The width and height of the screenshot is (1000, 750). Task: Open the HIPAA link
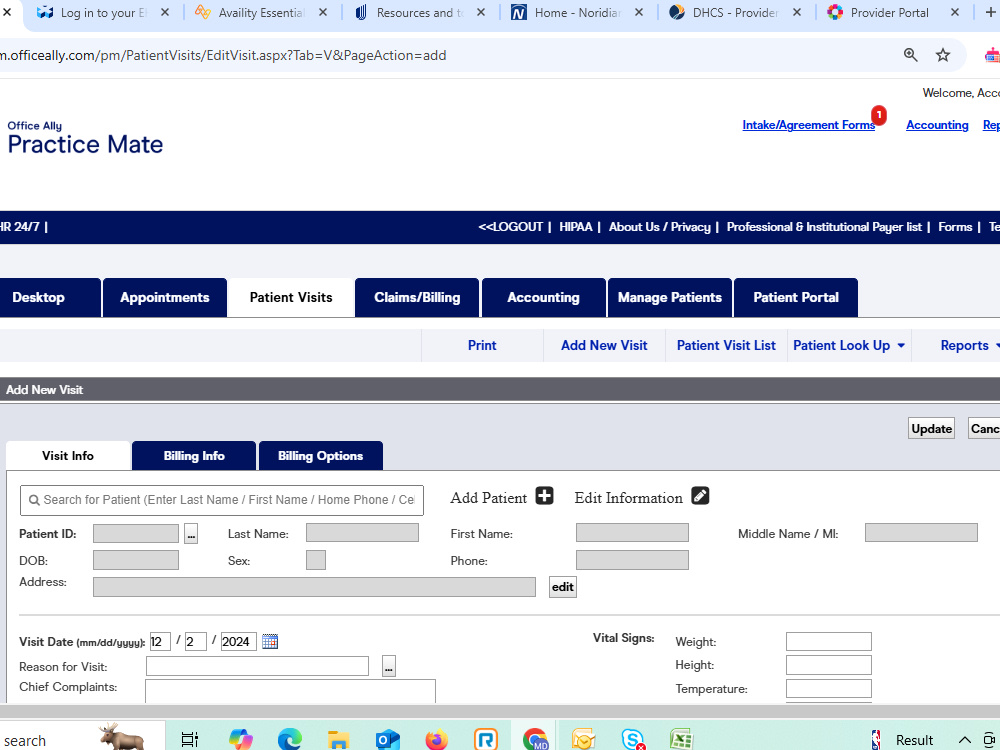576,227
